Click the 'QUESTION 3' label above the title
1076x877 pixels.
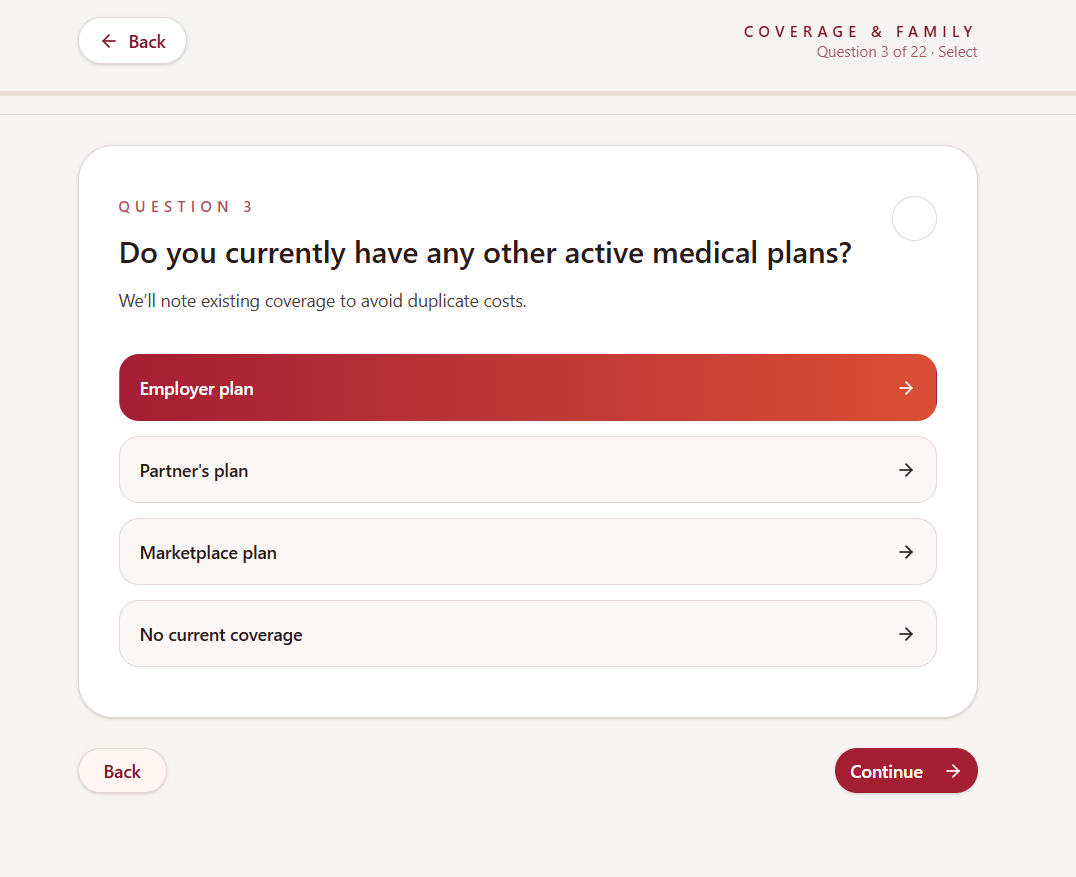[186, 207]
